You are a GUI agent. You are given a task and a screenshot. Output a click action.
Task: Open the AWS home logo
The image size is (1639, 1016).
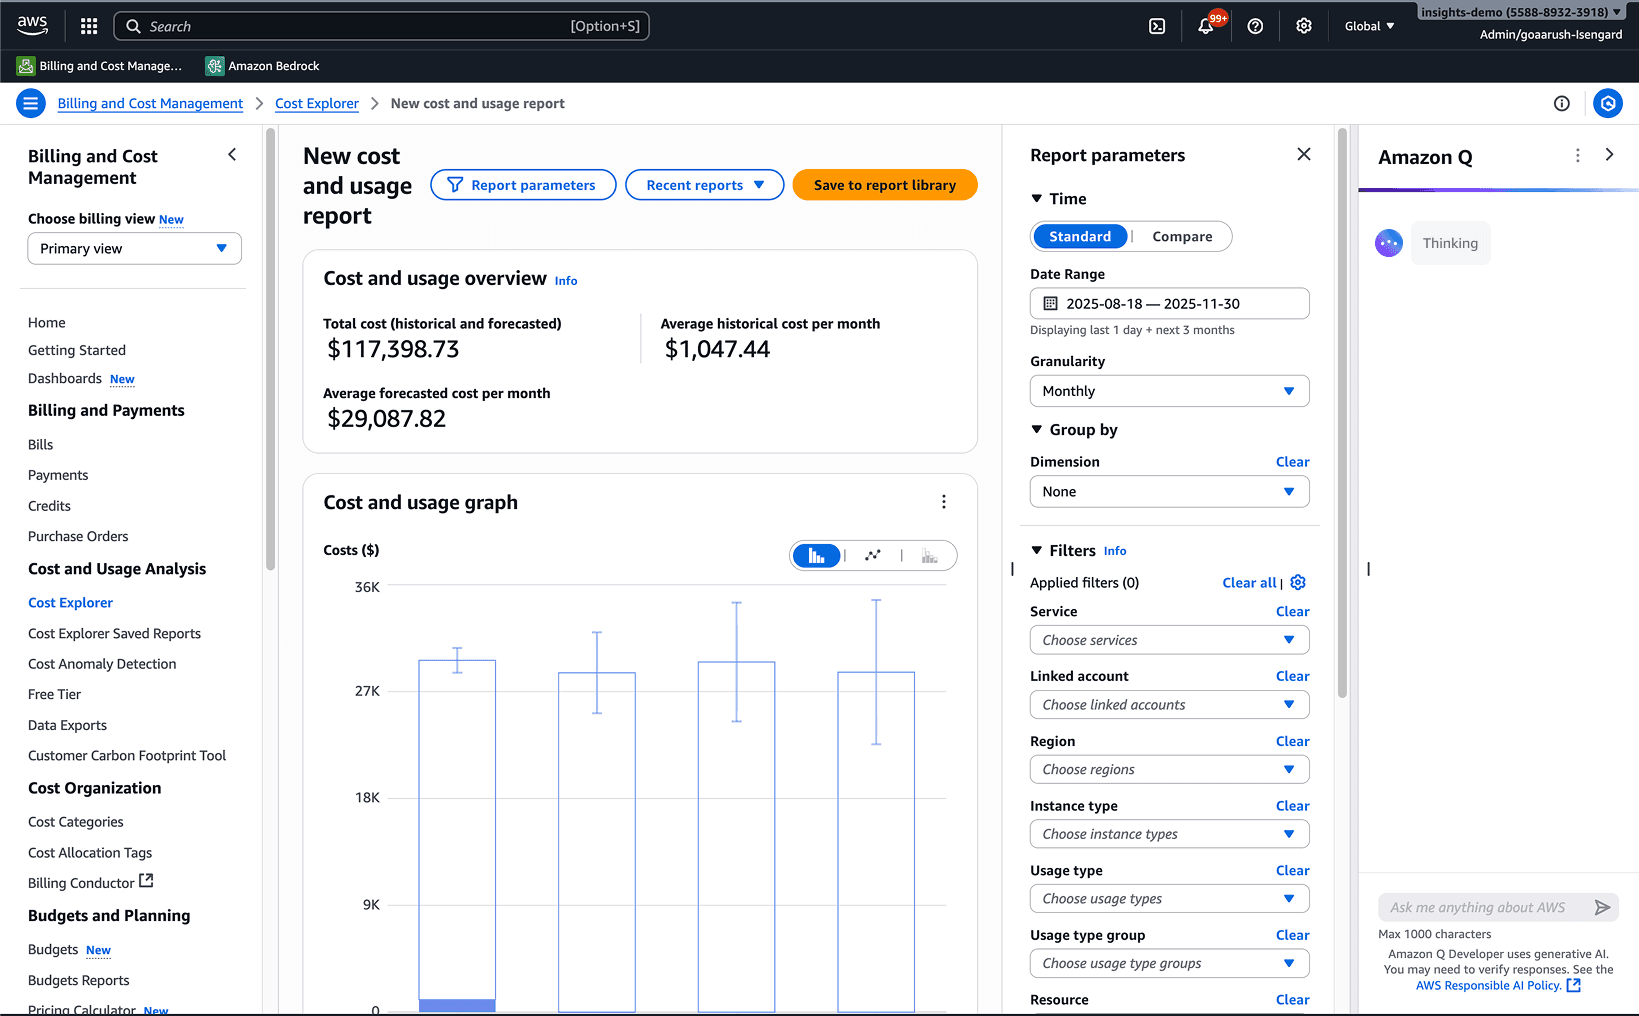32,26
